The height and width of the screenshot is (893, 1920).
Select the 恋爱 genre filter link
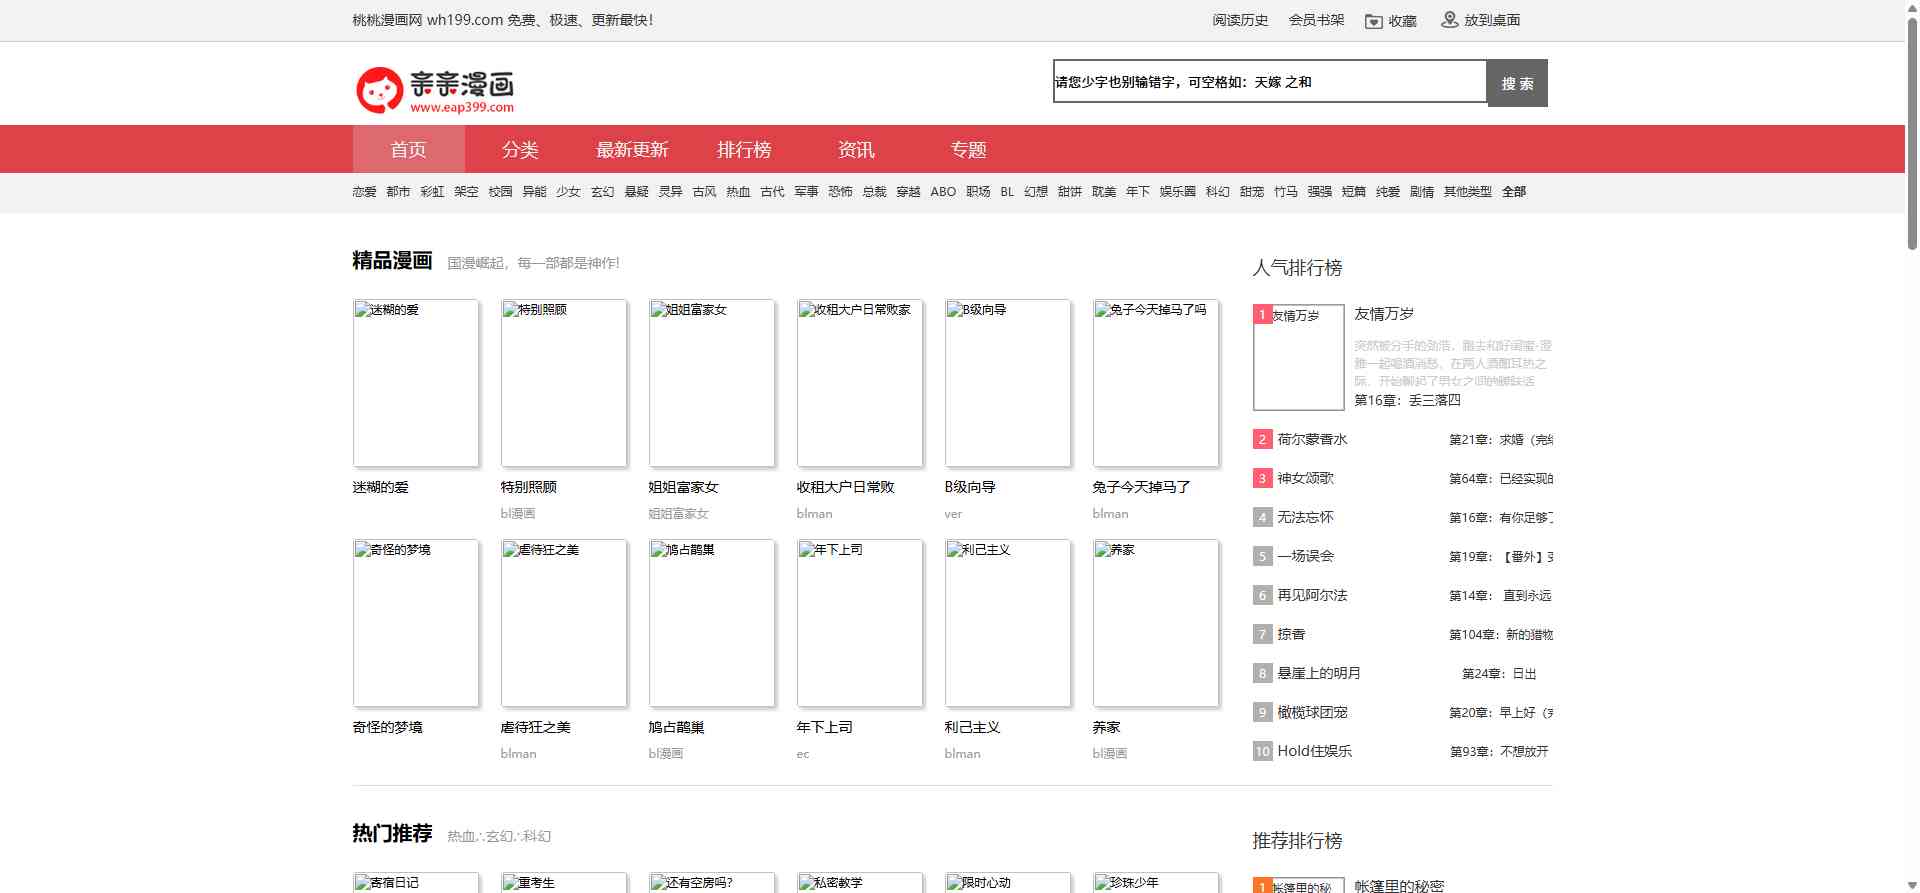point(364,192)
